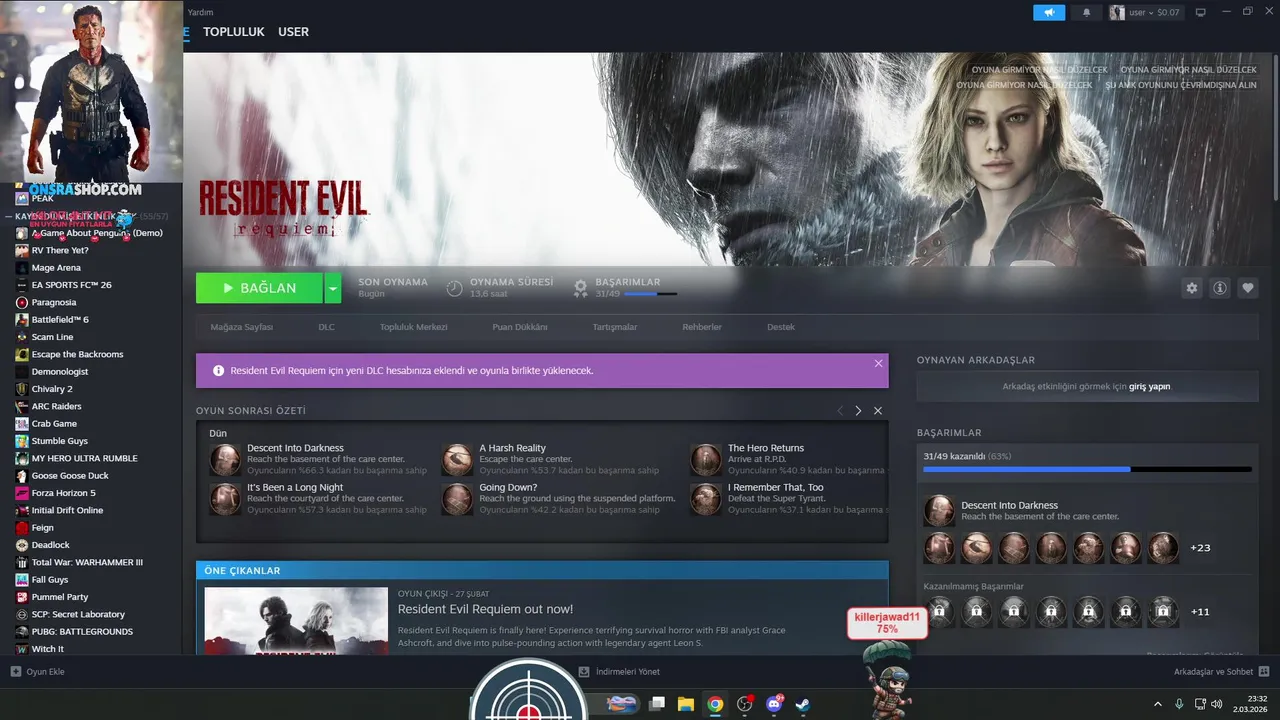Image resolution: width=1280 pixels, height=720 pixels.
Task: Go to next post-game summary page
Action: 858,411
